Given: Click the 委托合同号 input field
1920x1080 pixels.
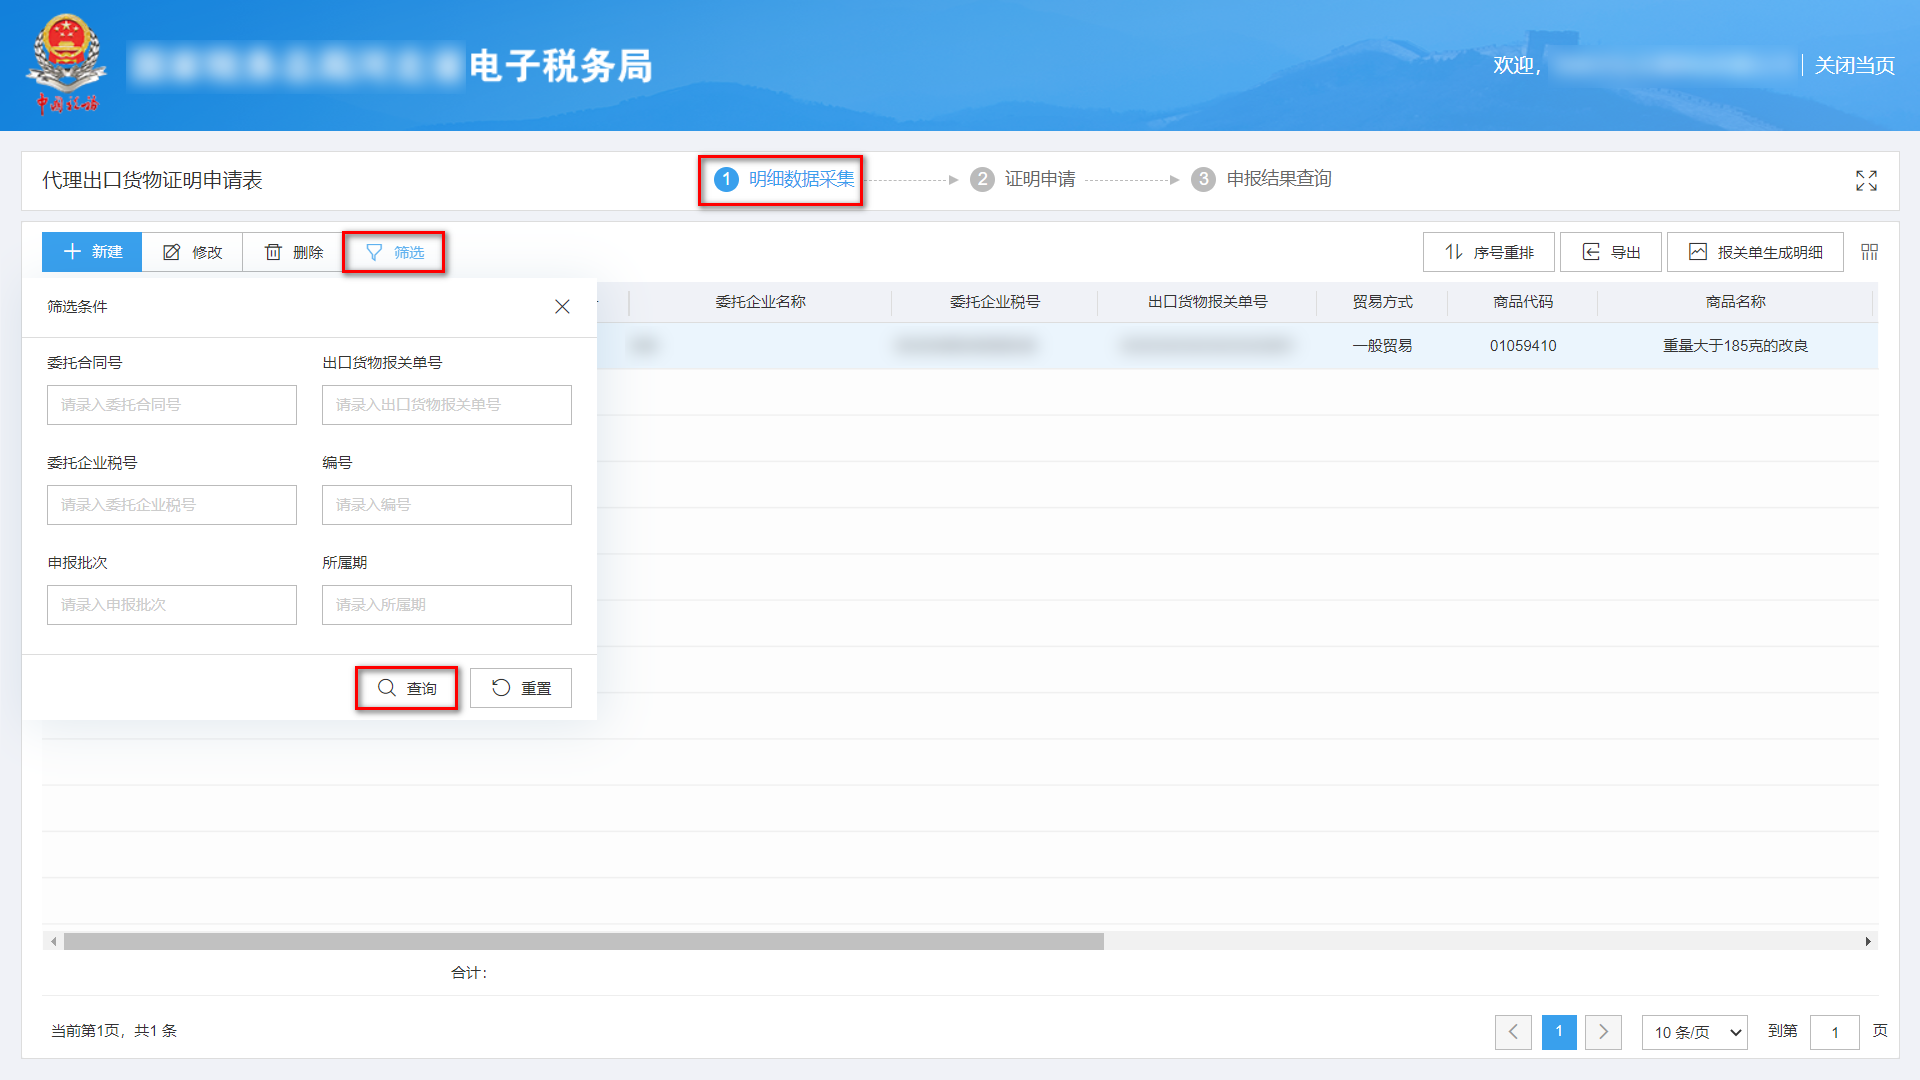Looking at the screenshot, I should [x=171, y=405].
